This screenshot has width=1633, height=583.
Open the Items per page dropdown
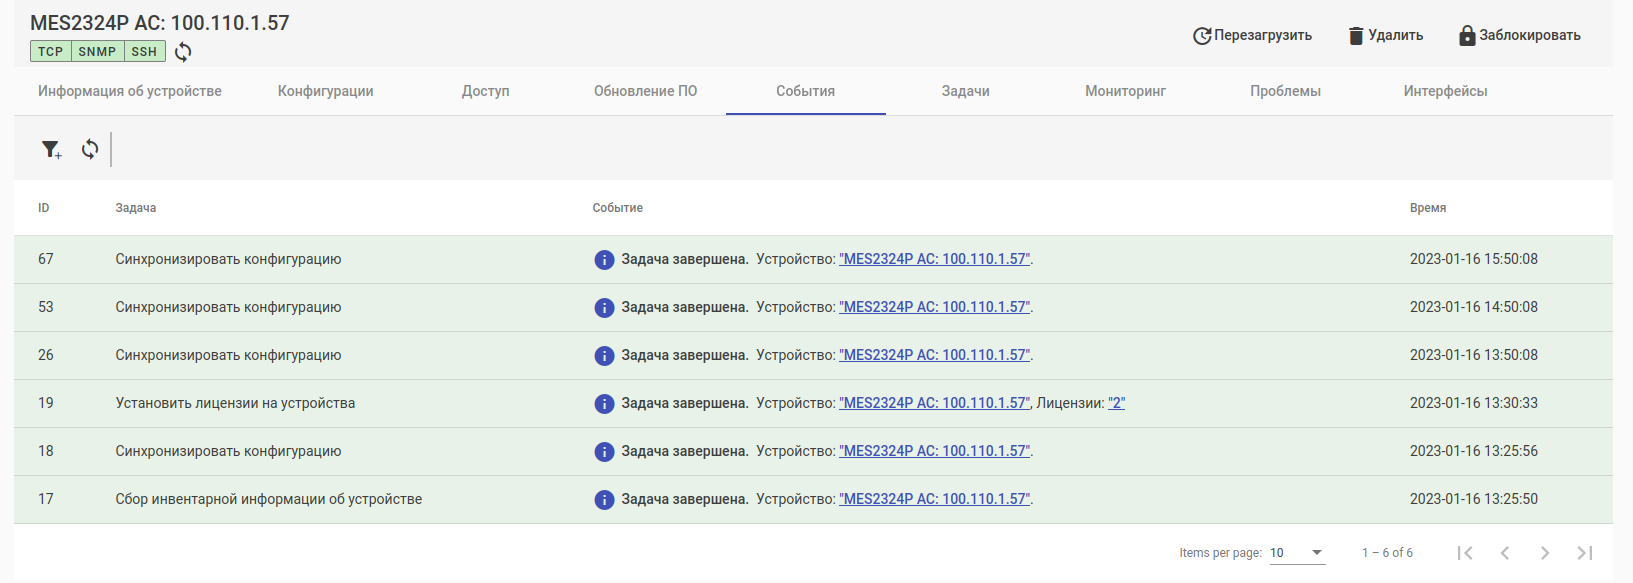pos(1297,553)
